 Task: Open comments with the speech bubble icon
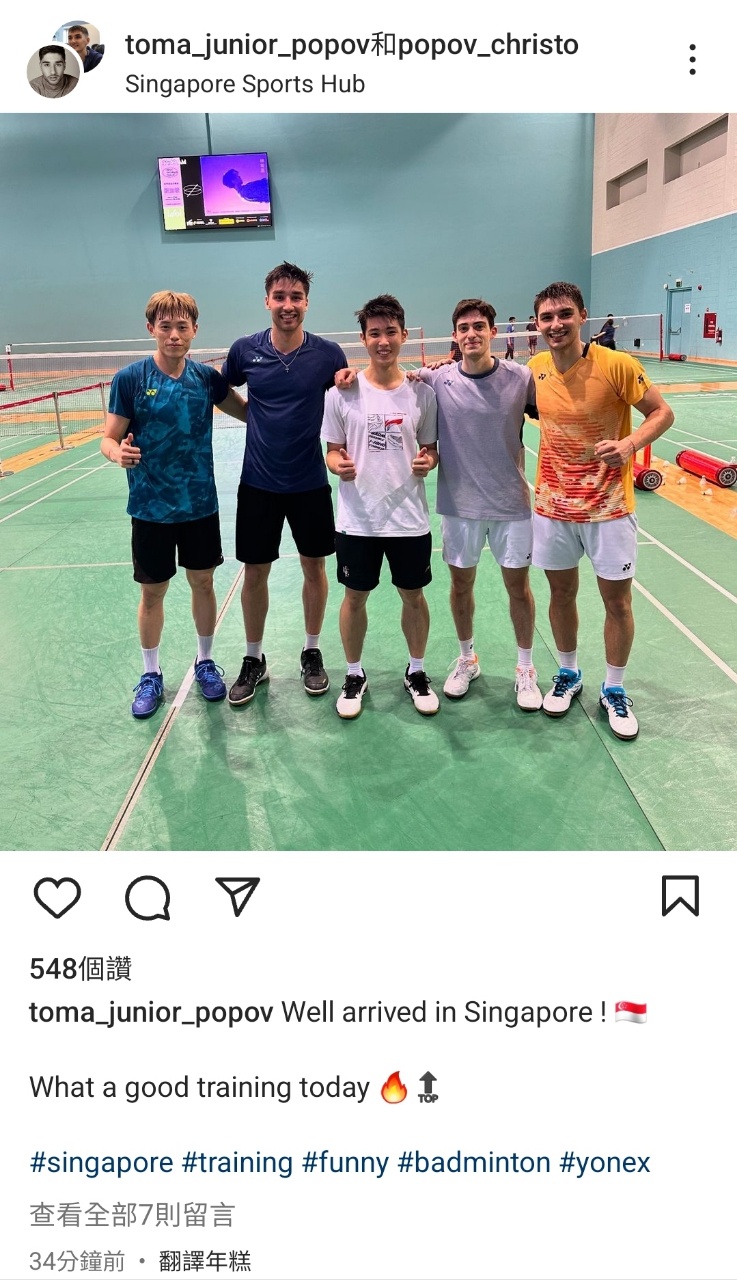tap(147, 897)
